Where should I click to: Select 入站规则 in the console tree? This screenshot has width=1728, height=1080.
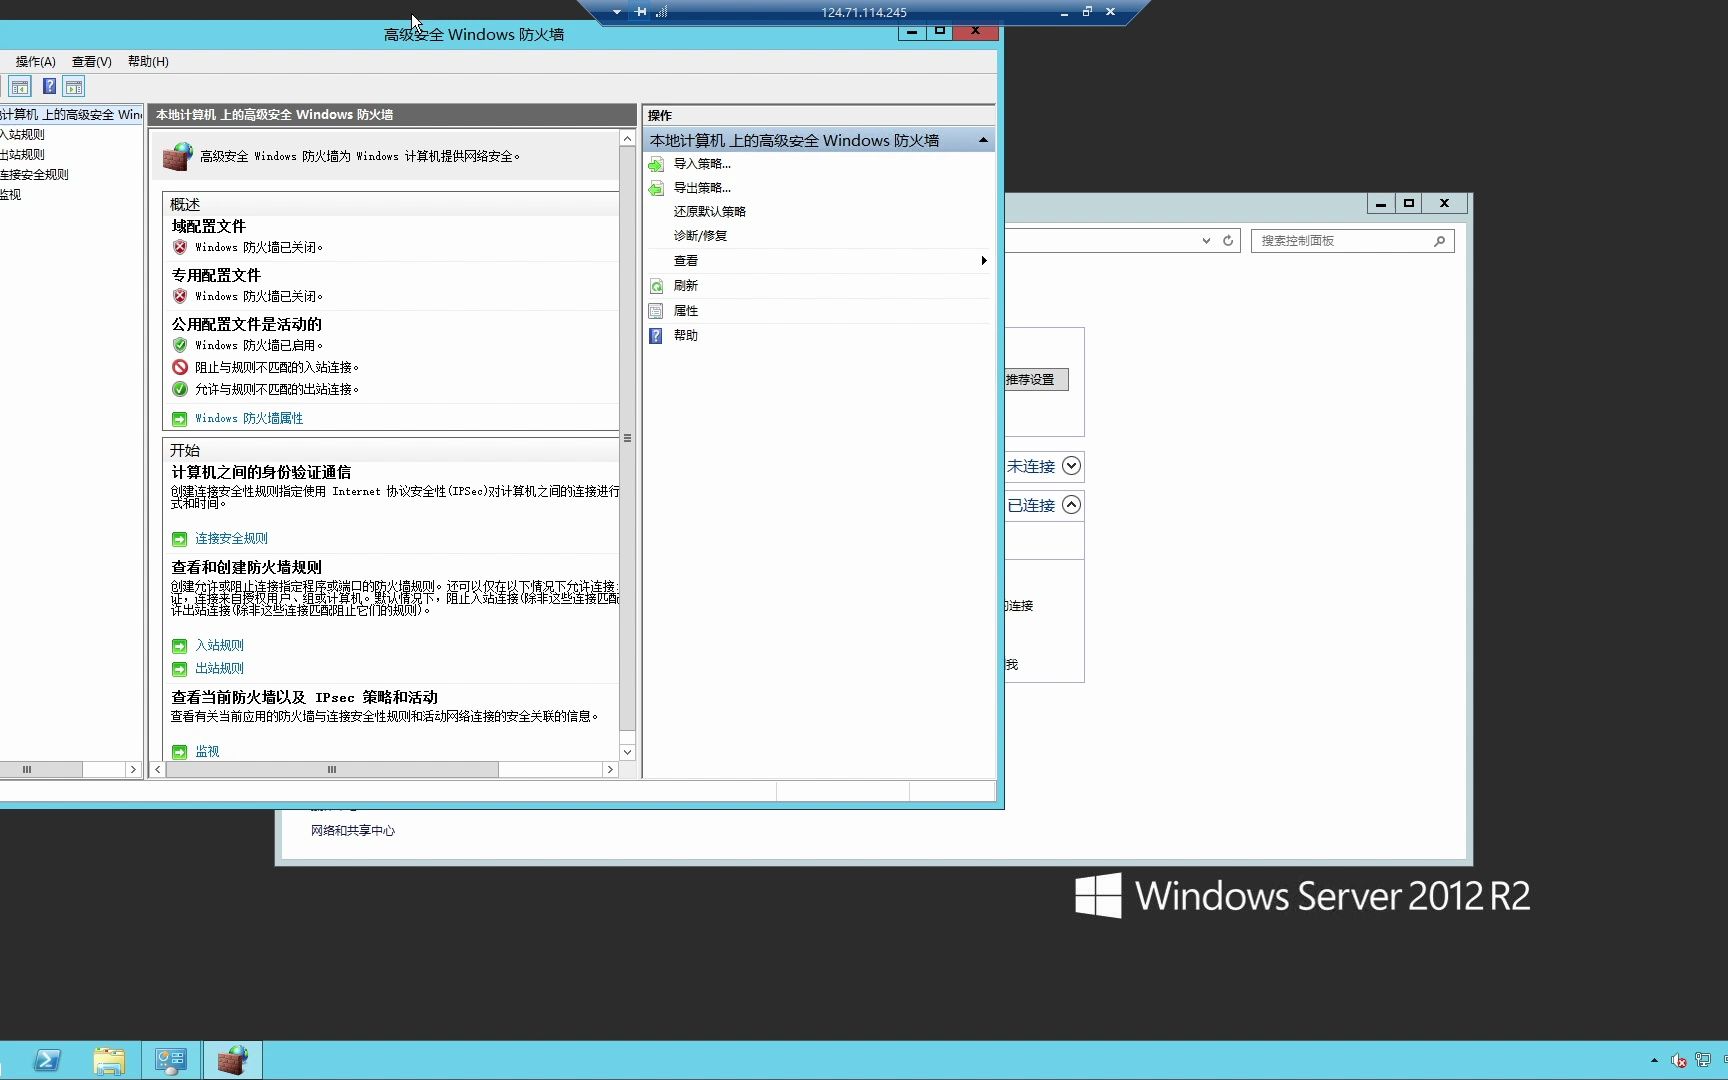22,135
